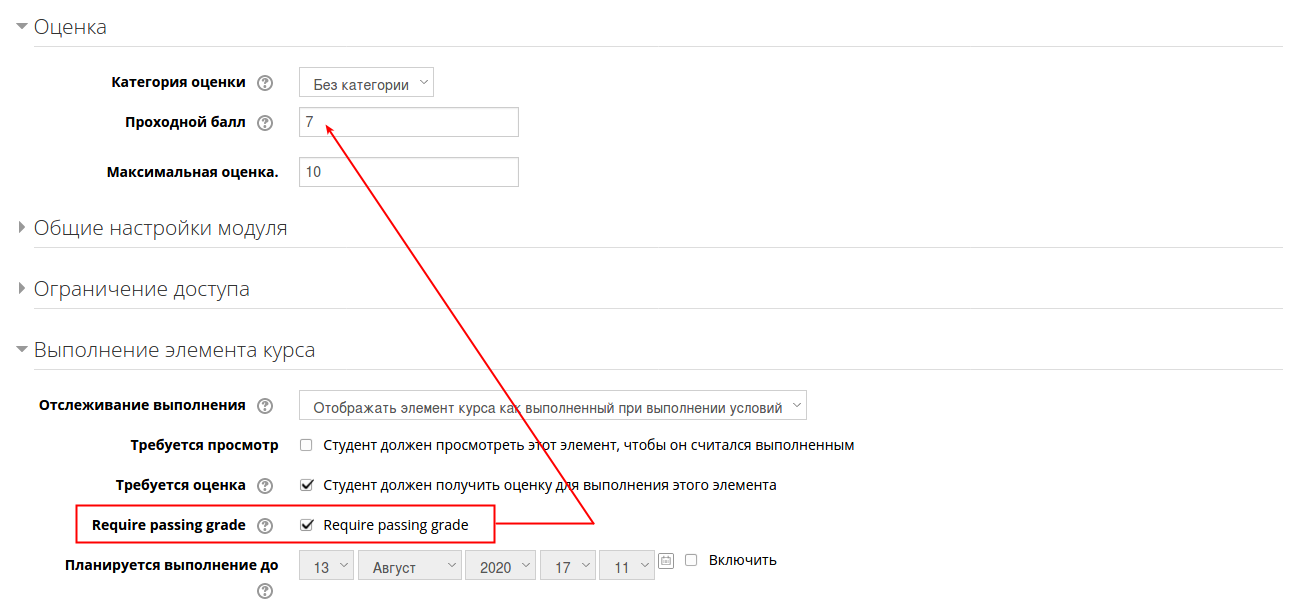The width and height of the screenshot is (1308, 610).
Task: Expand the Общие настройки модуля section
Action: (x=160, y=228)
